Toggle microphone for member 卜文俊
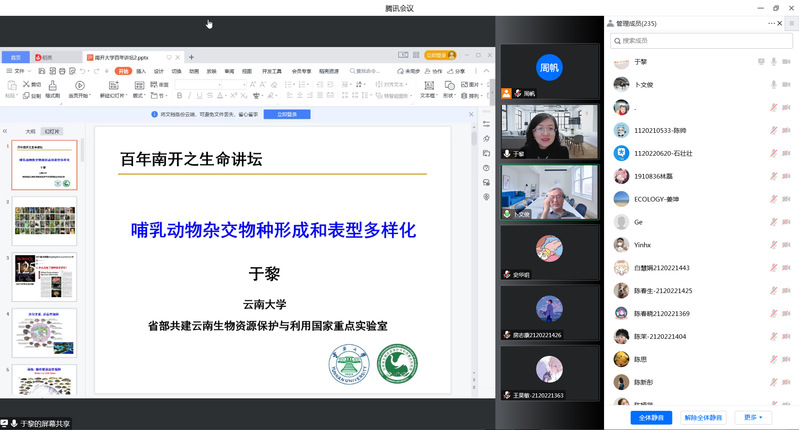799x430 pixels. [x=773, y=84]
